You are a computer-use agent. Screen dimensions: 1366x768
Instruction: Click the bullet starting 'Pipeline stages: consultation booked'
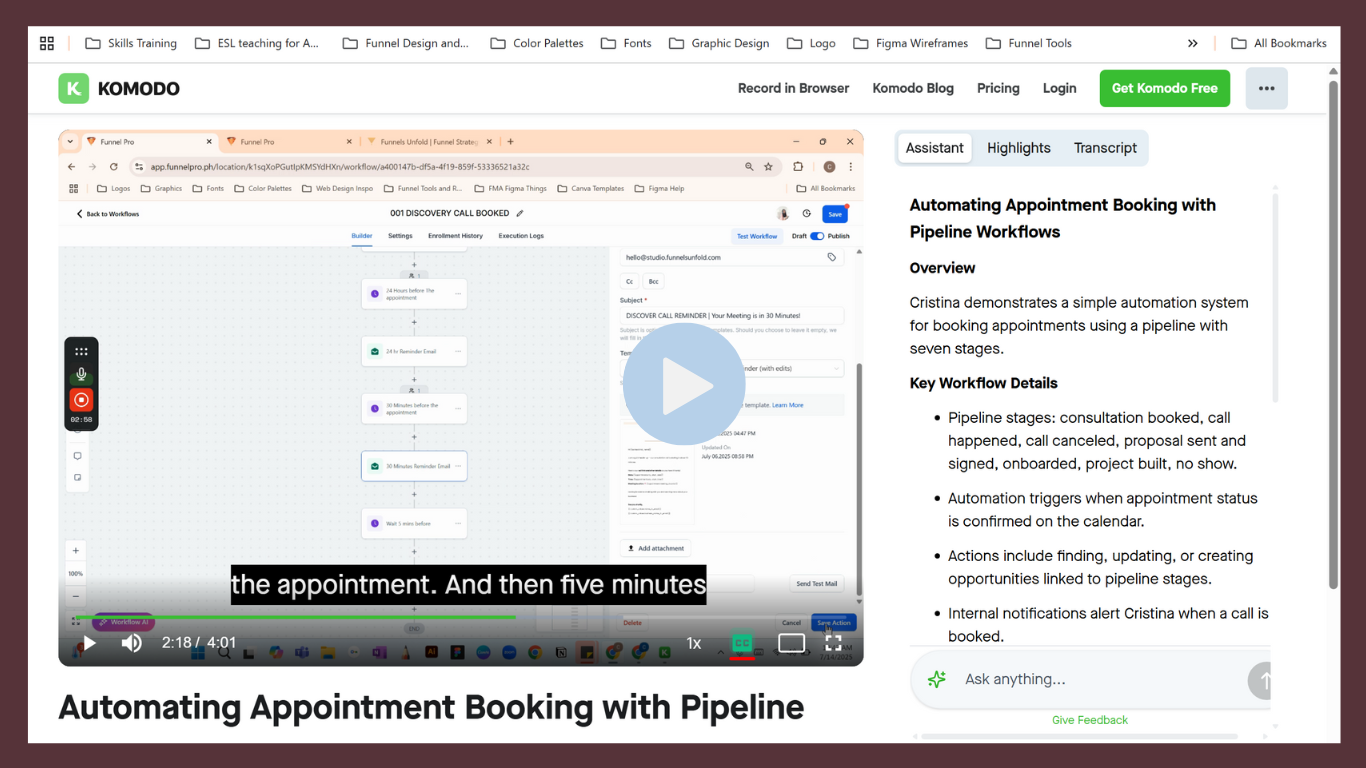tap(1097, 441)
